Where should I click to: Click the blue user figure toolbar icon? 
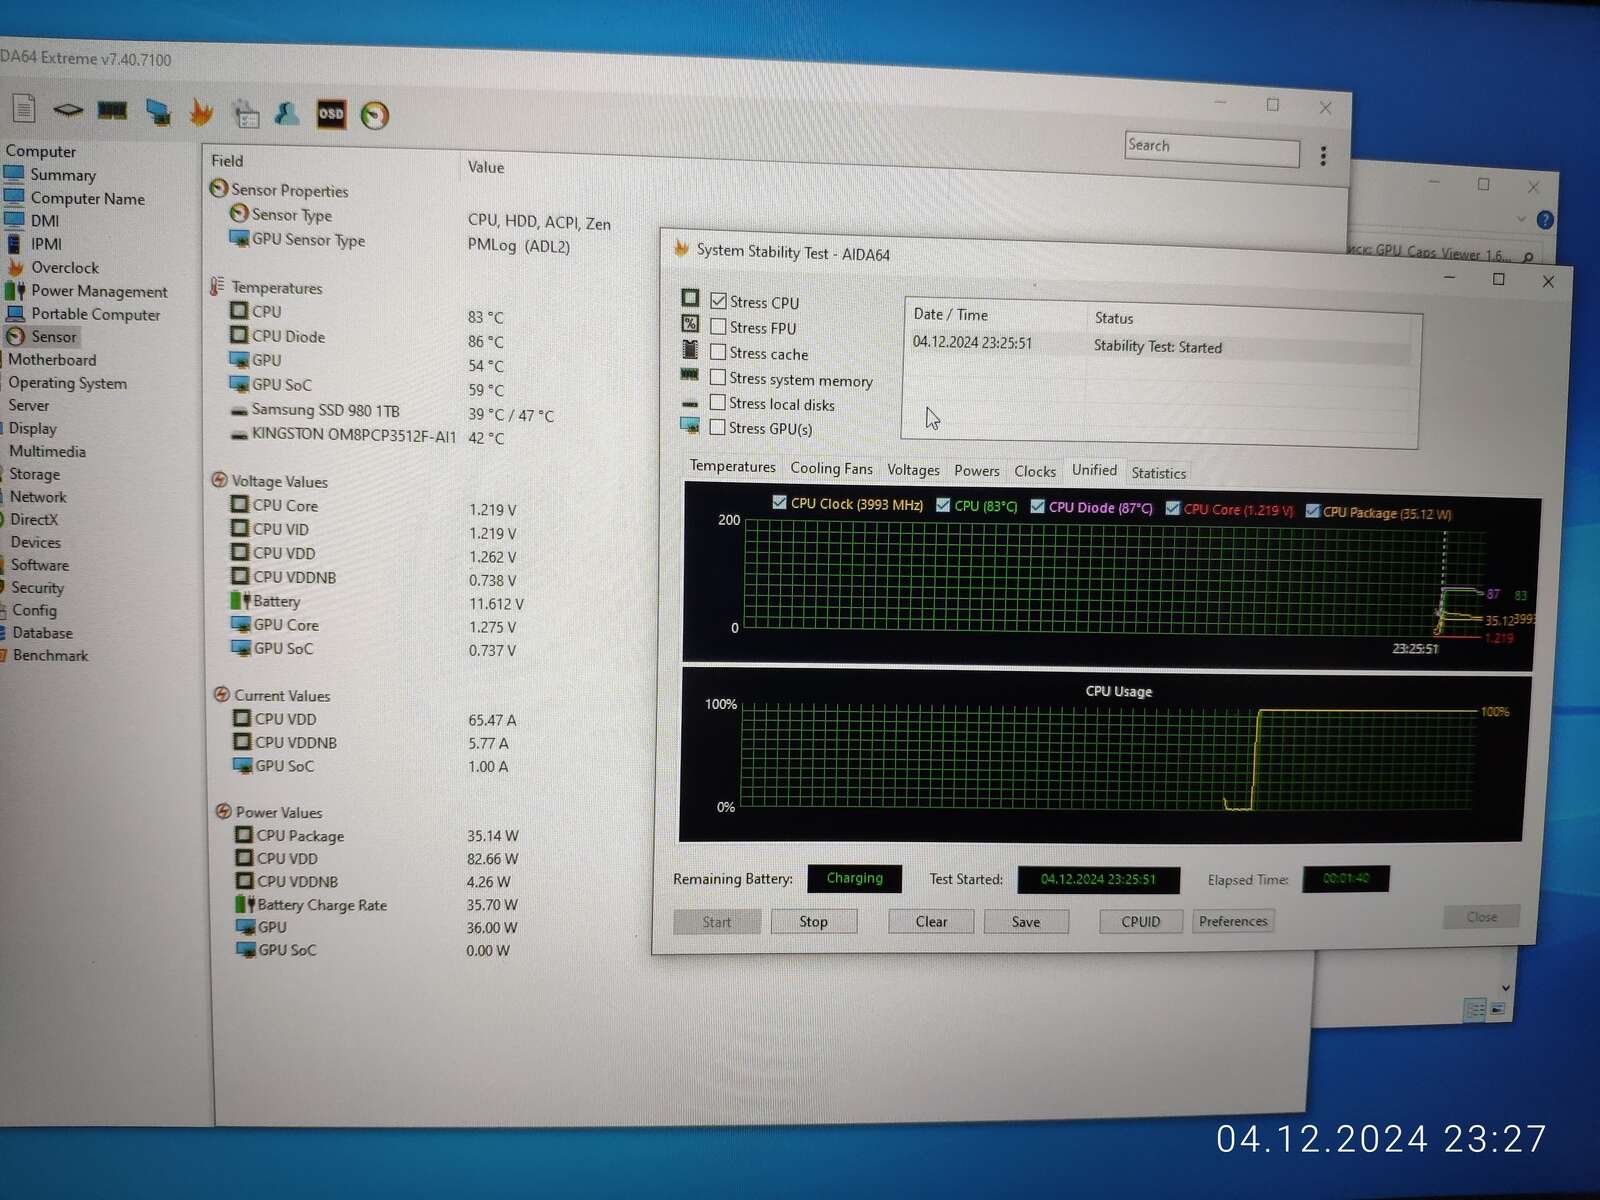click(287, 113)
